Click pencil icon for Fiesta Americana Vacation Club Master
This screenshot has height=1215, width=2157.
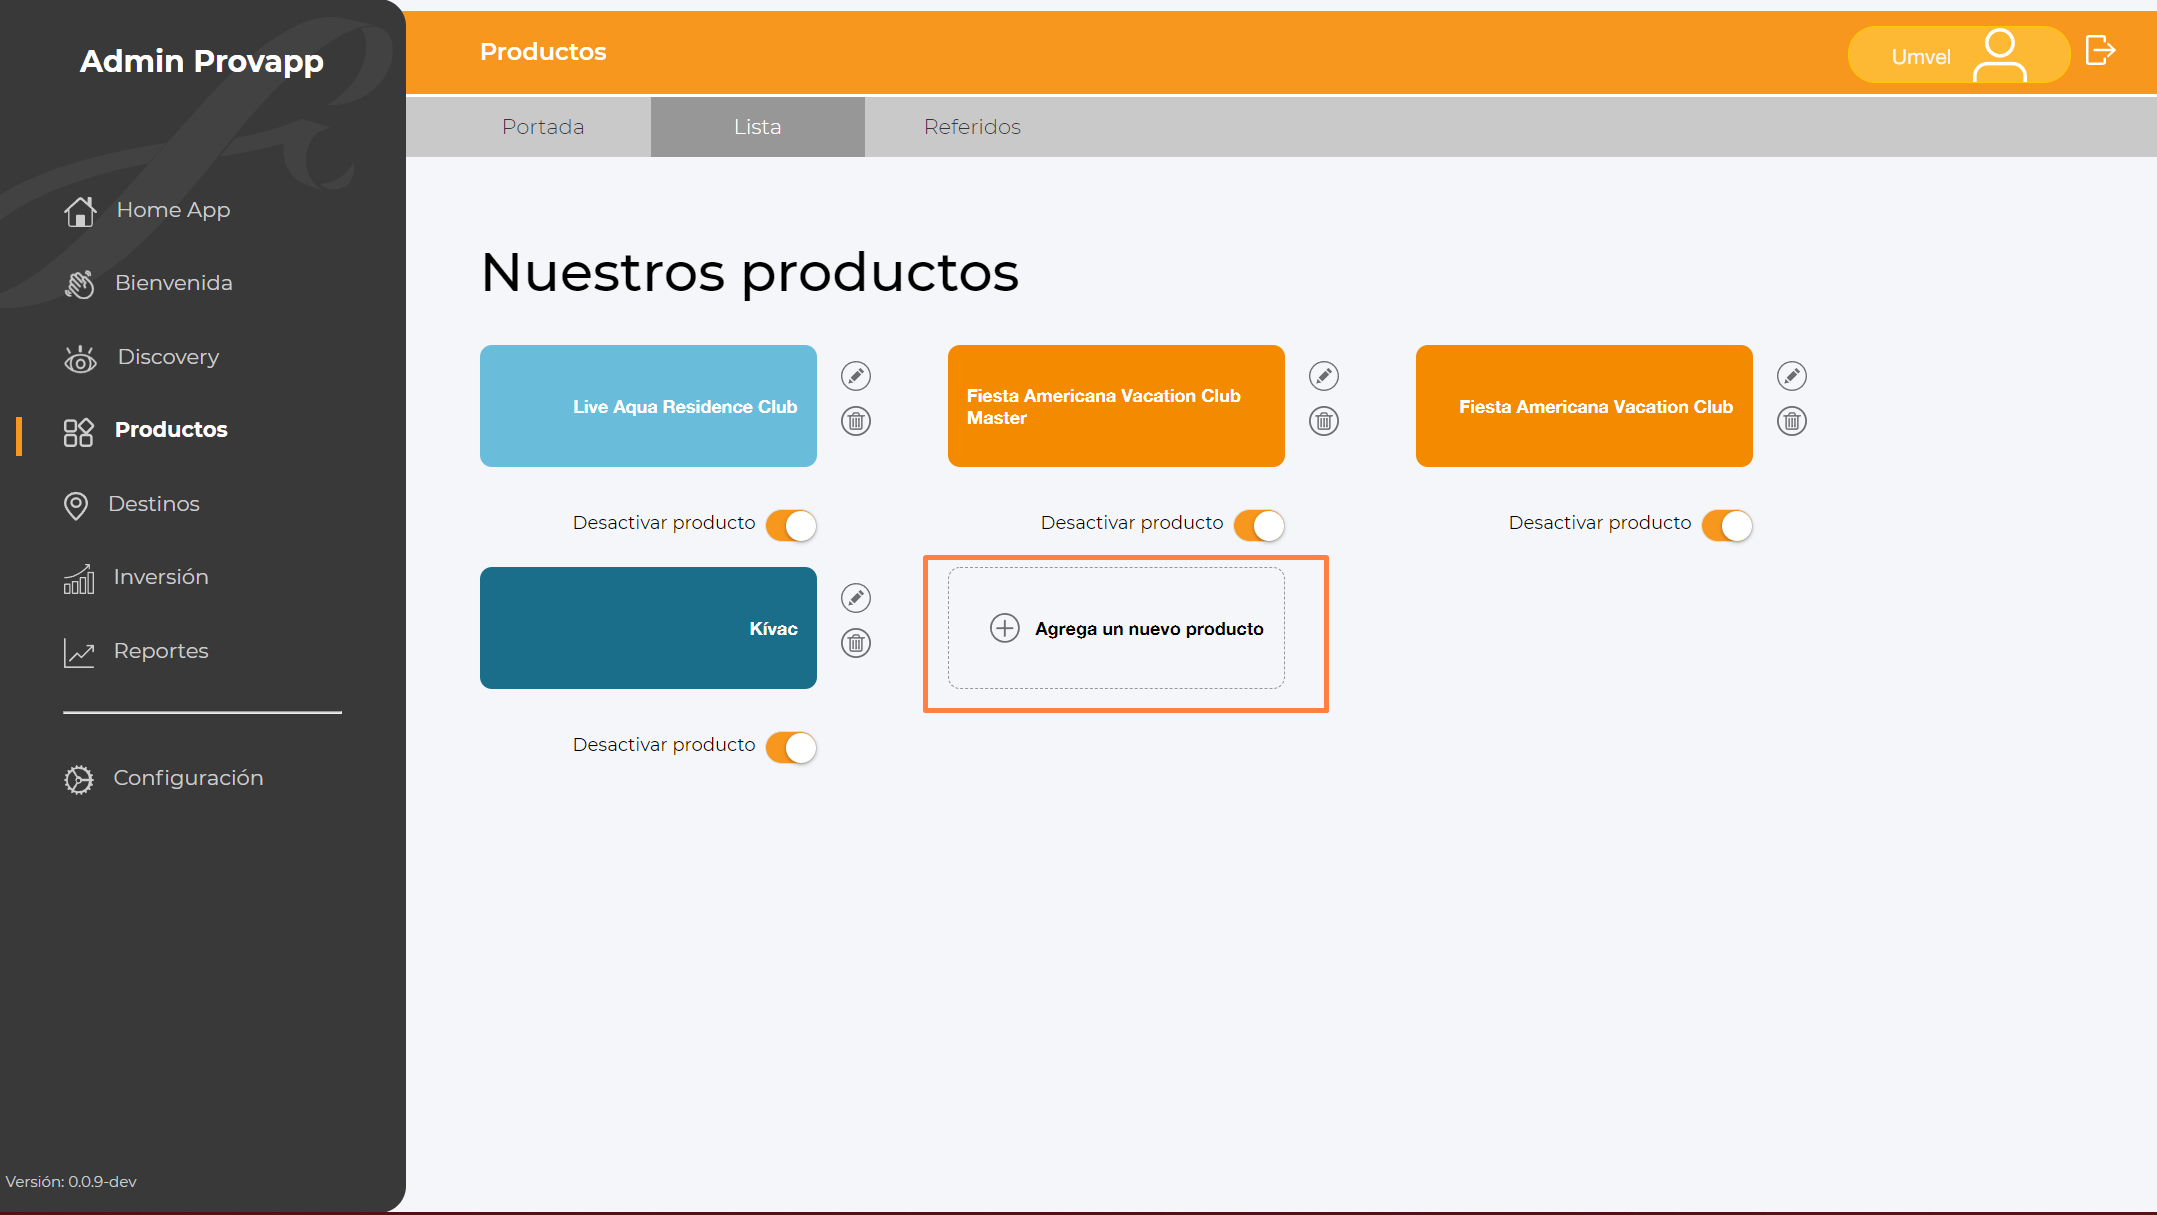click(x=1324, y=376)
